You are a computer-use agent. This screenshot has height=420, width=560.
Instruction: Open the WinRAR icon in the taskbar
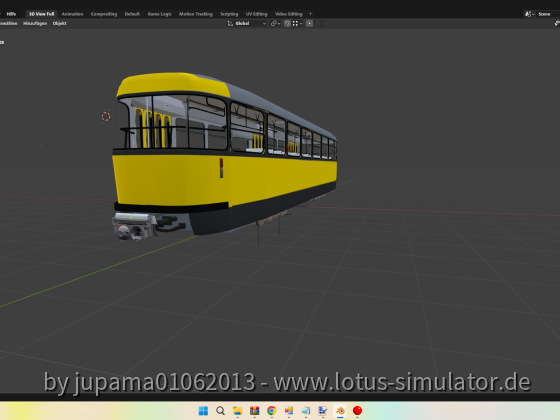(254, 411)
